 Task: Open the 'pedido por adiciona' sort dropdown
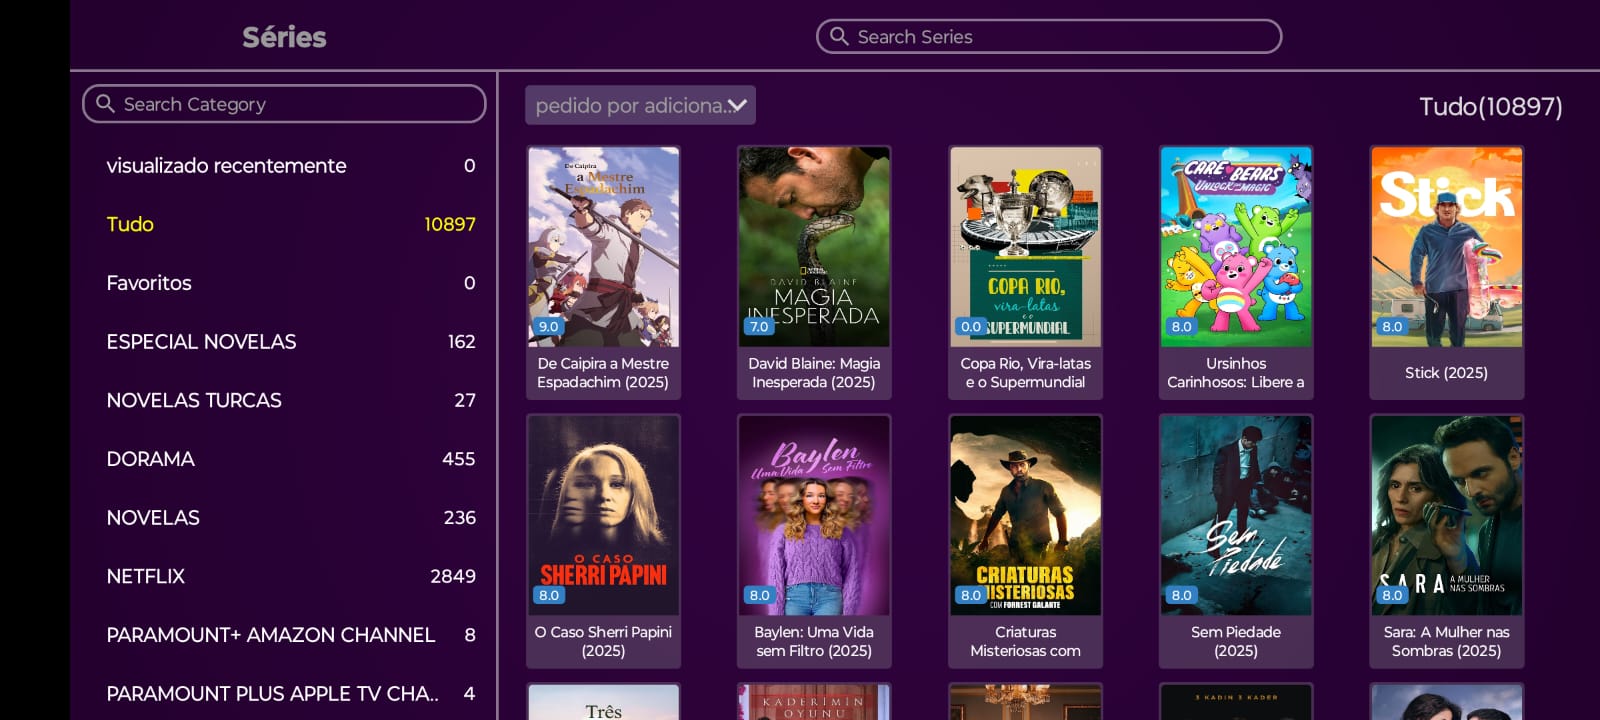pos(640,105)
